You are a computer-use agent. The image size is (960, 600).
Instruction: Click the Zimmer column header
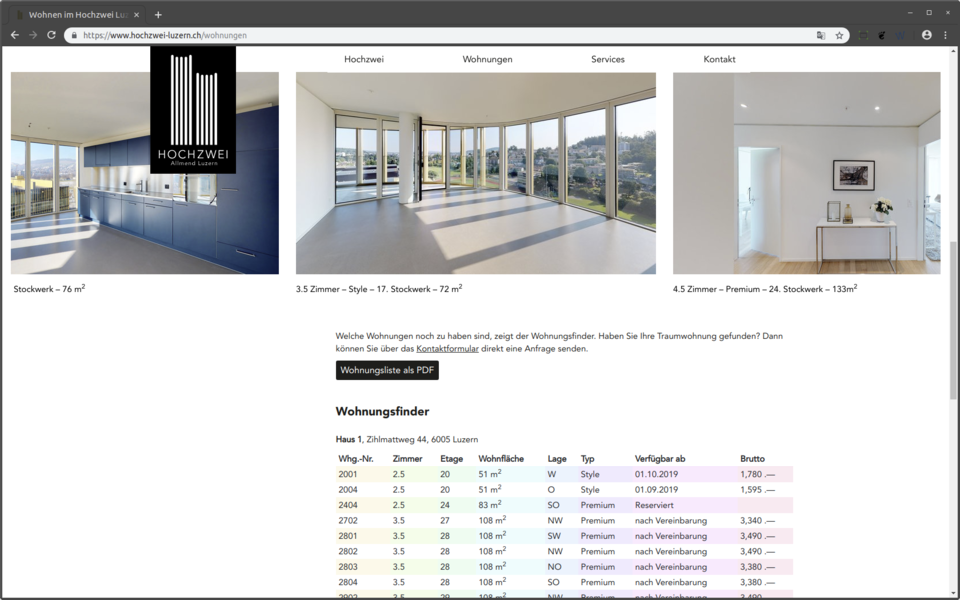[407, 459]
